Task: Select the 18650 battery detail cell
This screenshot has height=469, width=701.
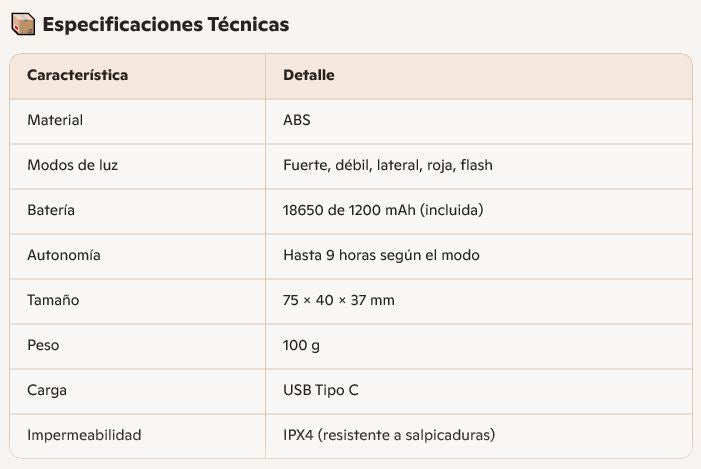Action: [x=383, y=210]
